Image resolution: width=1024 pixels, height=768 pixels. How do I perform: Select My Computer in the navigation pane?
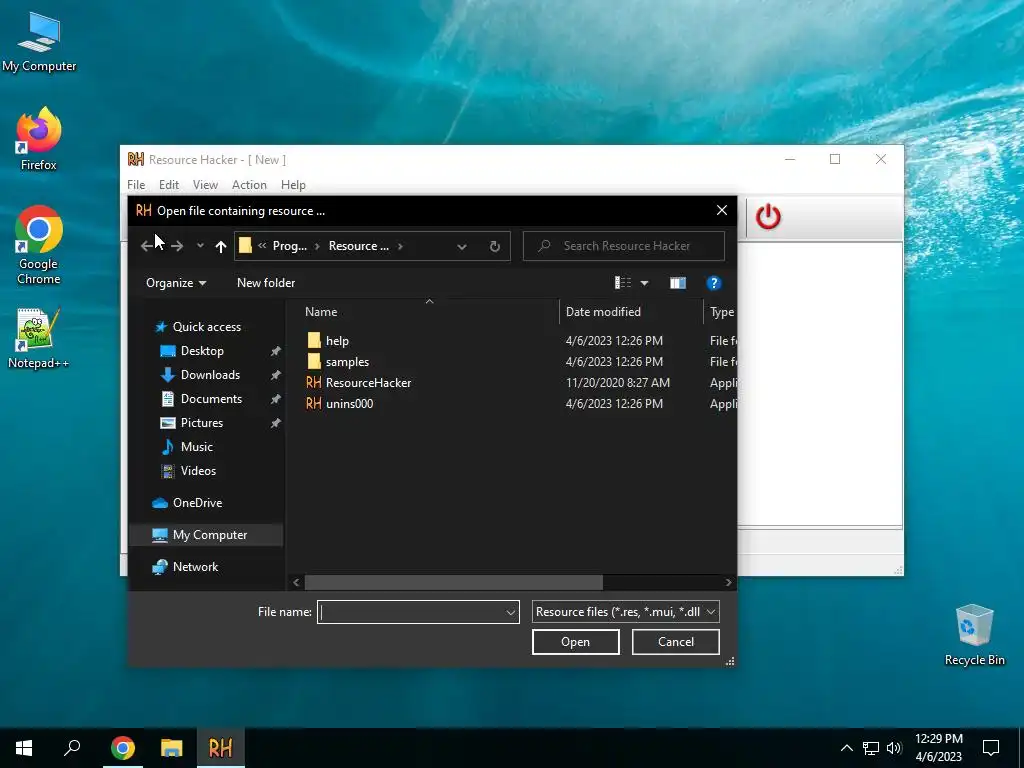pos(210,535)
